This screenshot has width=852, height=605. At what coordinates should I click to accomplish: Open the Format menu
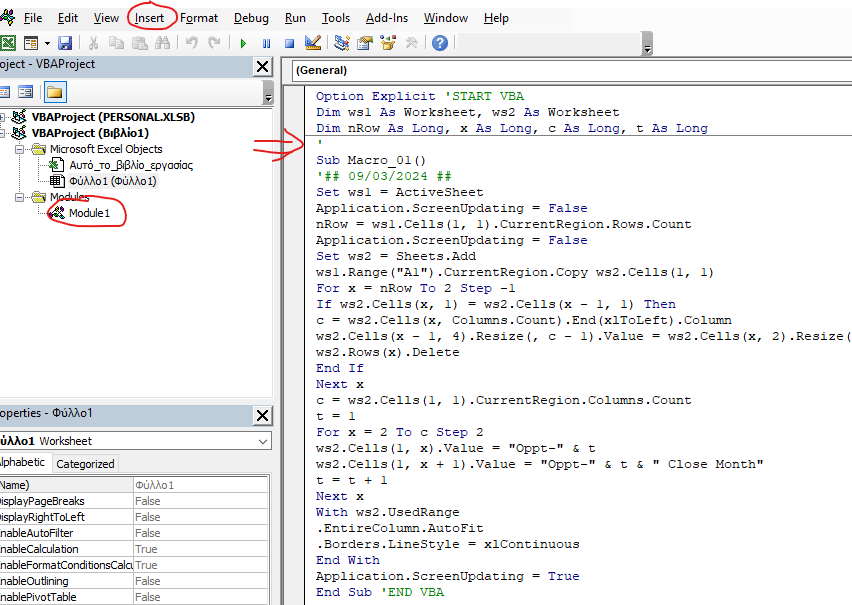(199, 18)
